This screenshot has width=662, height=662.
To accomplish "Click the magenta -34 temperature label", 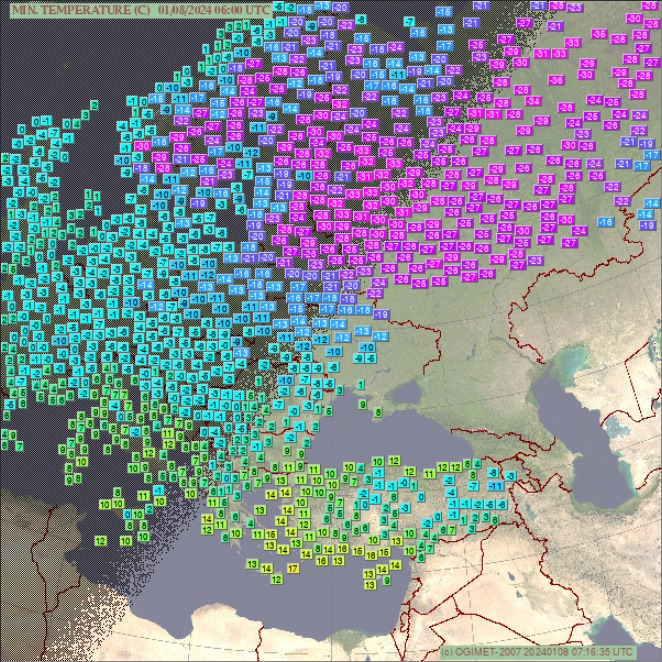I will point(533,101).
